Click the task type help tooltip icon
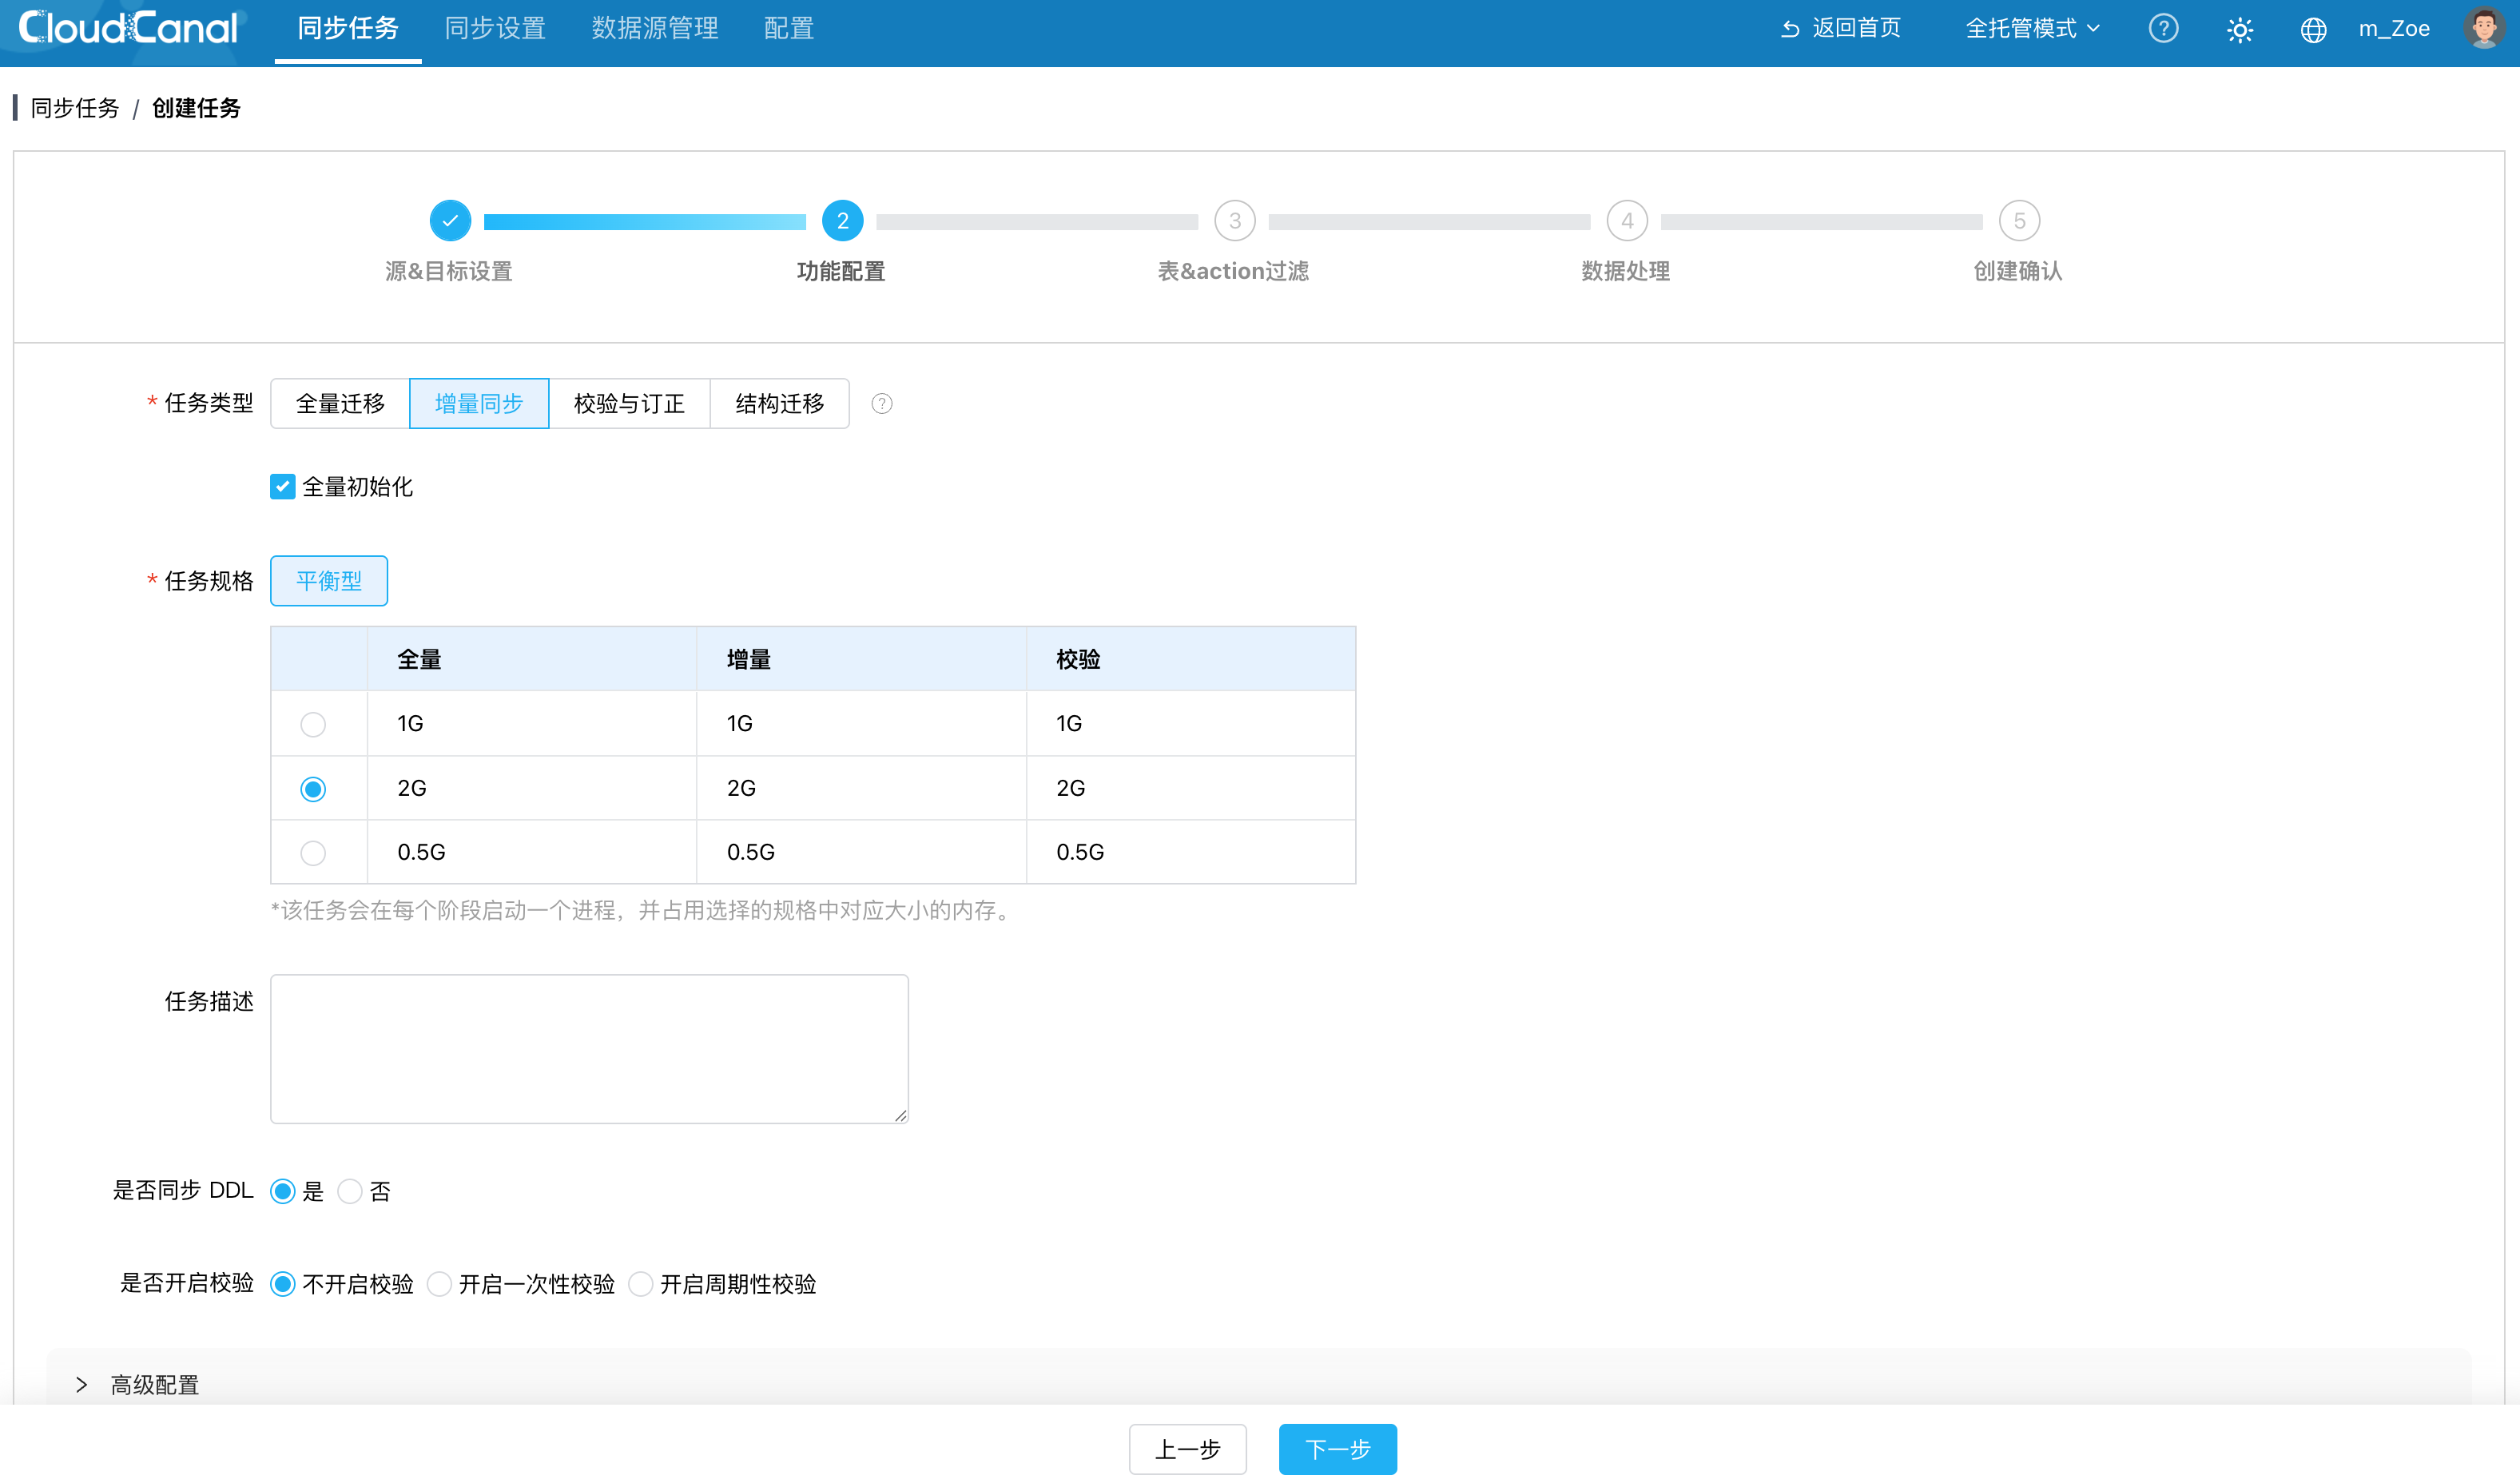Screen dimensions: 2520x1483 click(881, 404)
